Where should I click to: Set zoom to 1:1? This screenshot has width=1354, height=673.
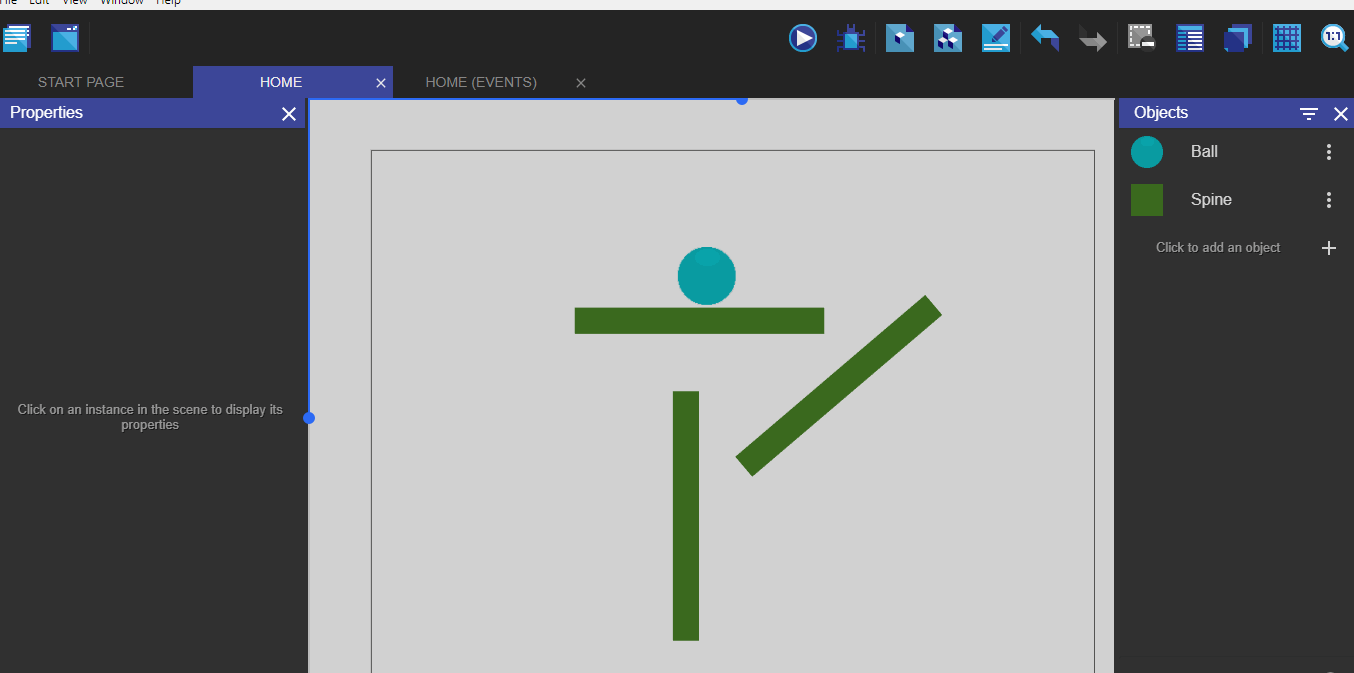(x=1334, y=37)
